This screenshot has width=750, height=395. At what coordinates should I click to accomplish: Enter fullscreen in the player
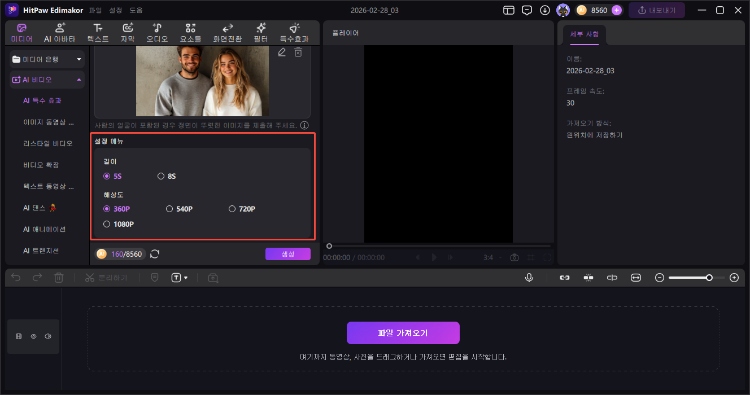coord(547,257)
